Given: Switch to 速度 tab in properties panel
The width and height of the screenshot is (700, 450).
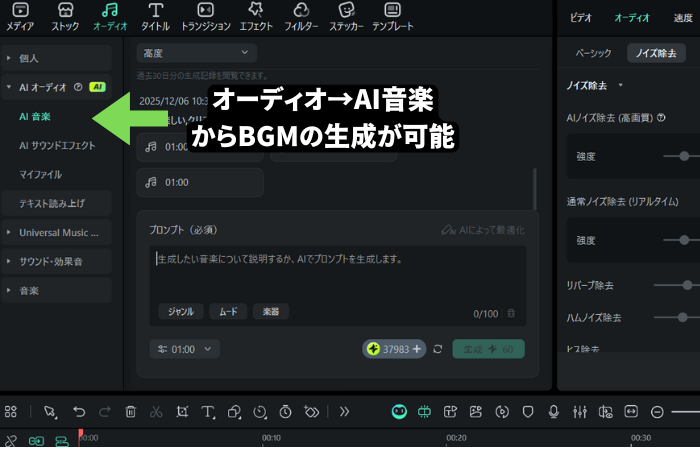Looking at the screenshot, I should click(x=683, y=18).
